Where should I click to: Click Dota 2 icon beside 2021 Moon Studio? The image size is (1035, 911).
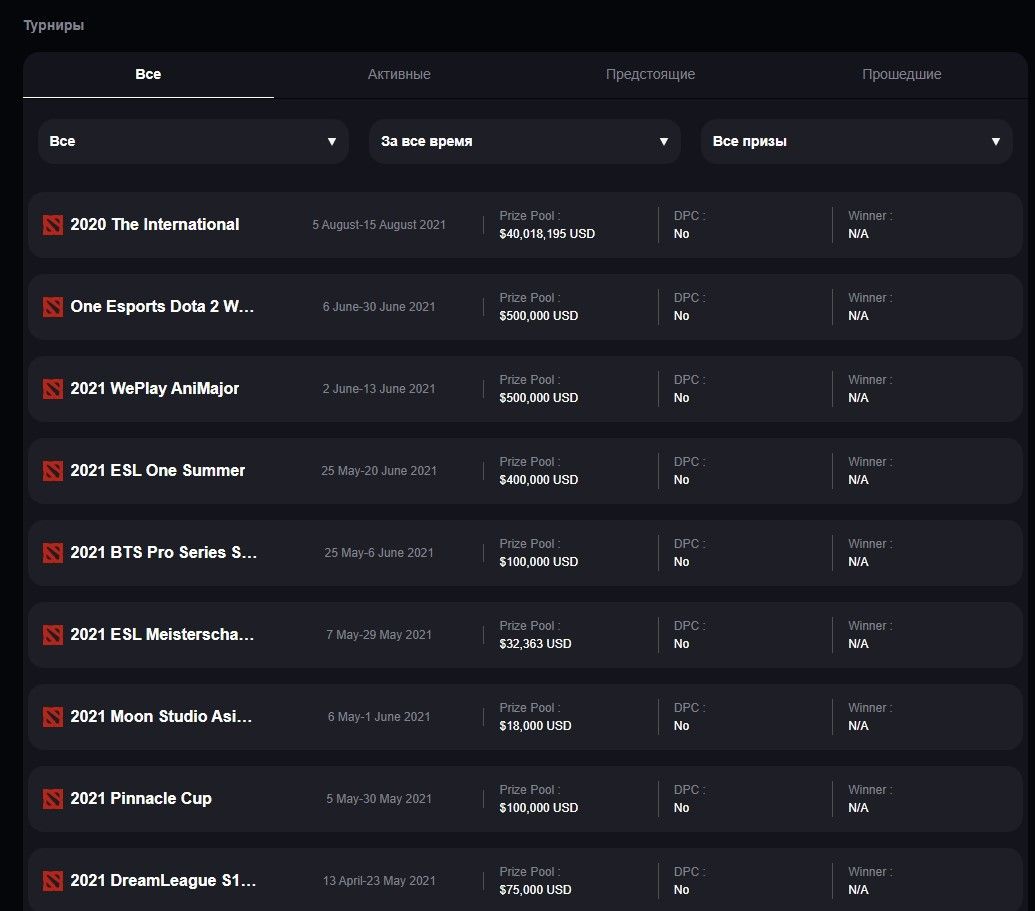coord(53,717)
